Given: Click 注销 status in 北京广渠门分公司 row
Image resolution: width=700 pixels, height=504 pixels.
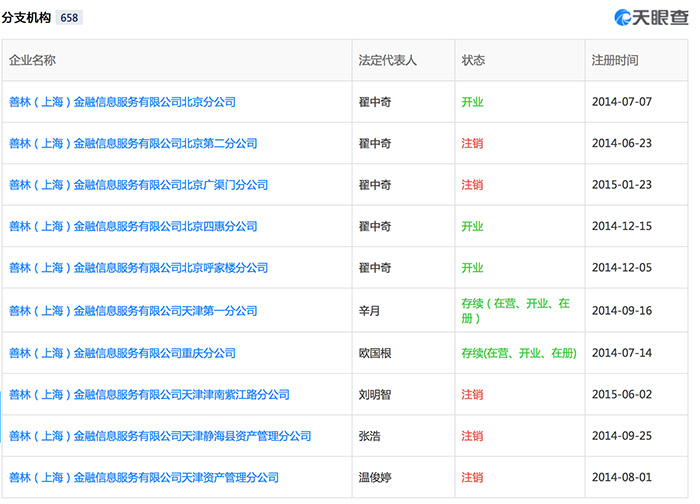Looking at the screenshot, I should pyautogui.click(x=472, y=185).
